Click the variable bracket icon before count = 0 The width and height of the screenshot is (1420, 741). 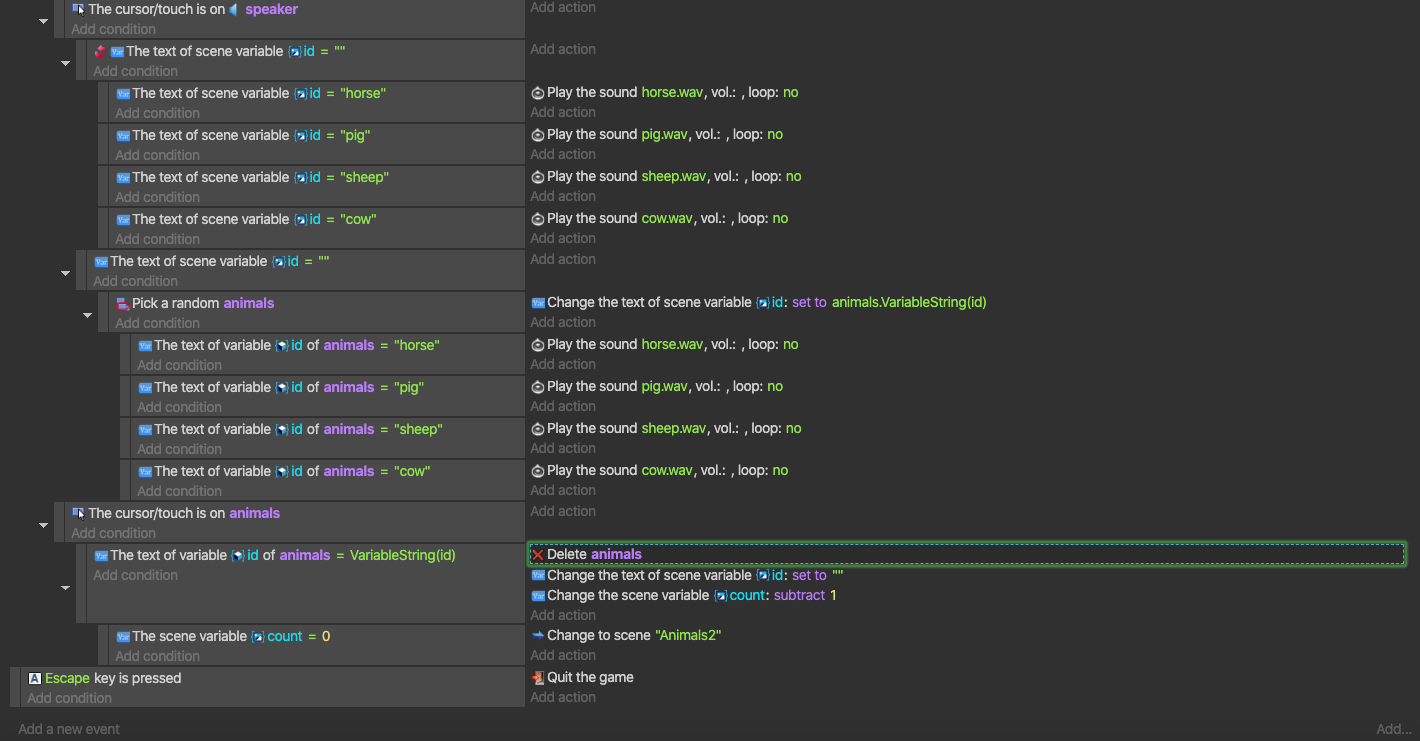coord(258,636)
